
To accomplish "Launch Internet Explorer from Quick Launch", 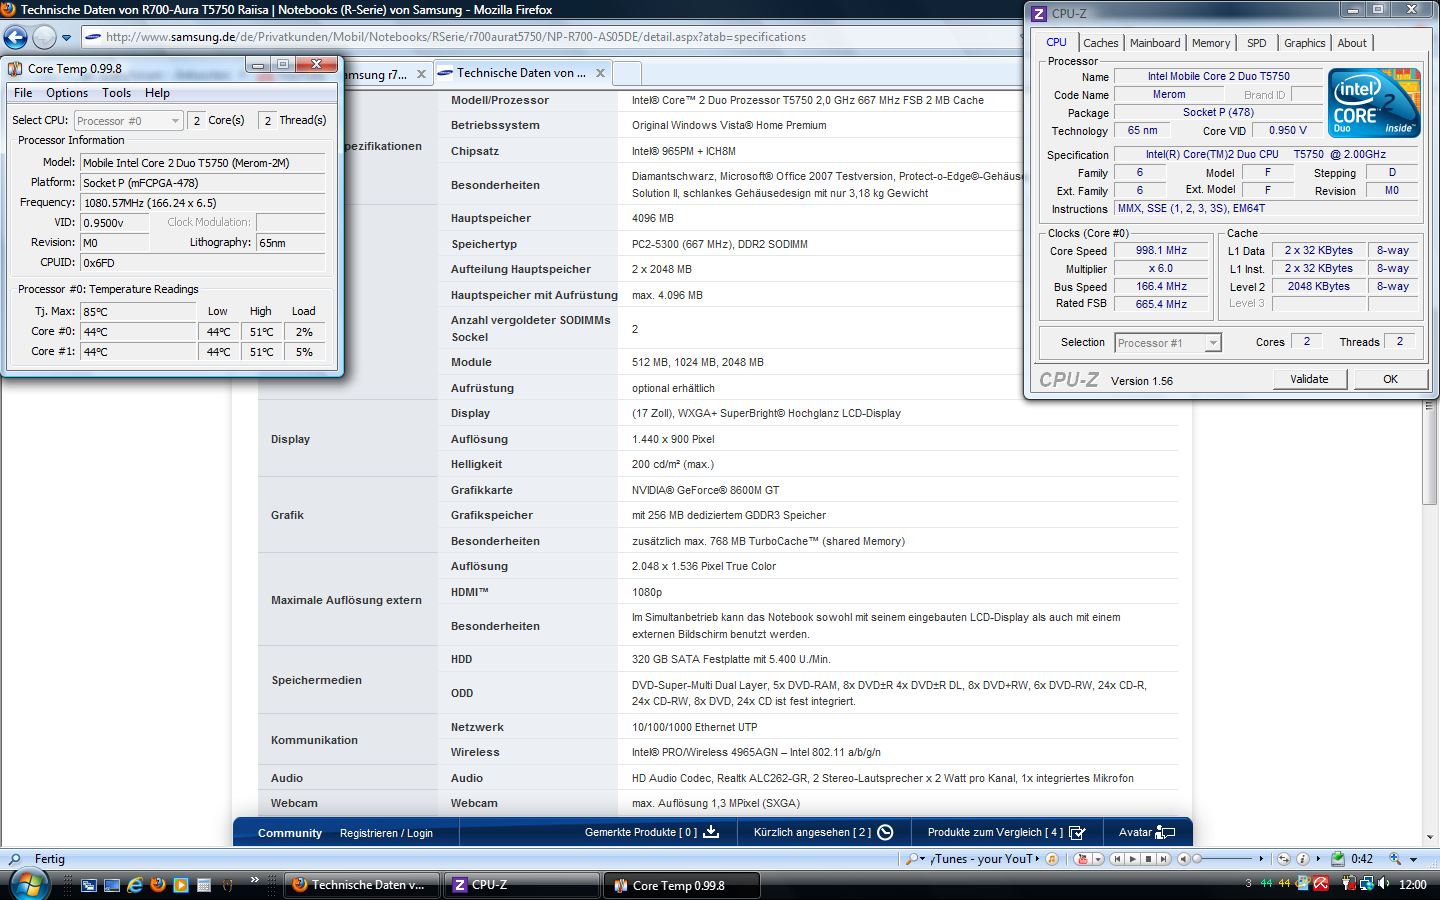I will pyautogui.click(x=135, y=885).
